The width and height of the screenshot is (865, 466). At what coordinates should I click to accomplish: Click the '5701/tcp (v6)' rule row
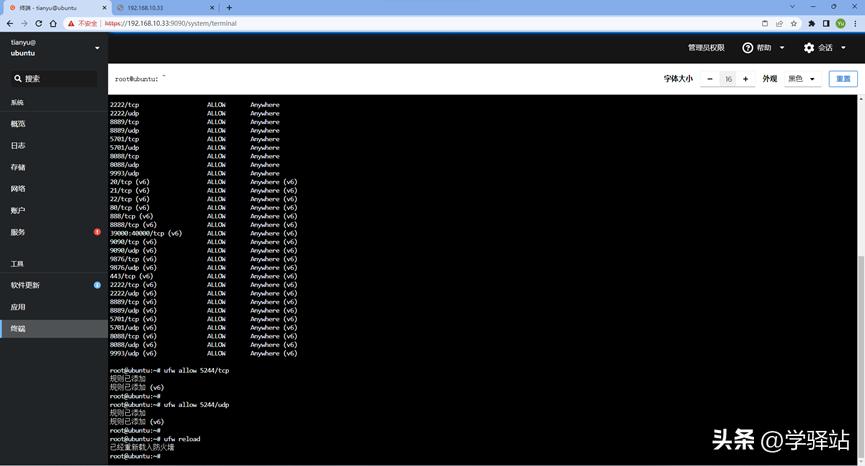tap(204, 319)
